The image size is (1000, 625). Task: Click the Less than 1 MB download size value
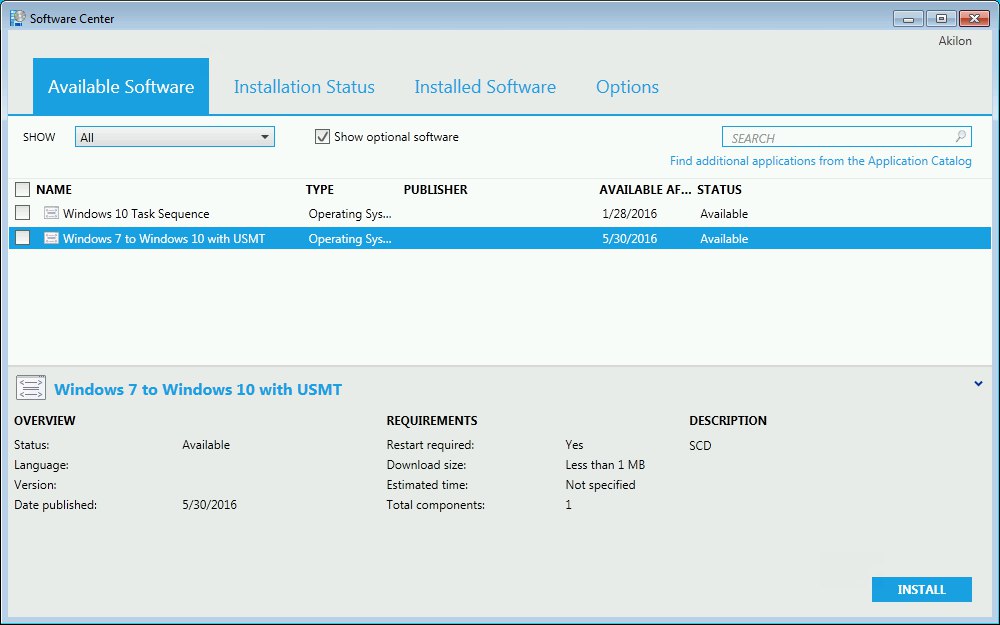coord(605,465)
